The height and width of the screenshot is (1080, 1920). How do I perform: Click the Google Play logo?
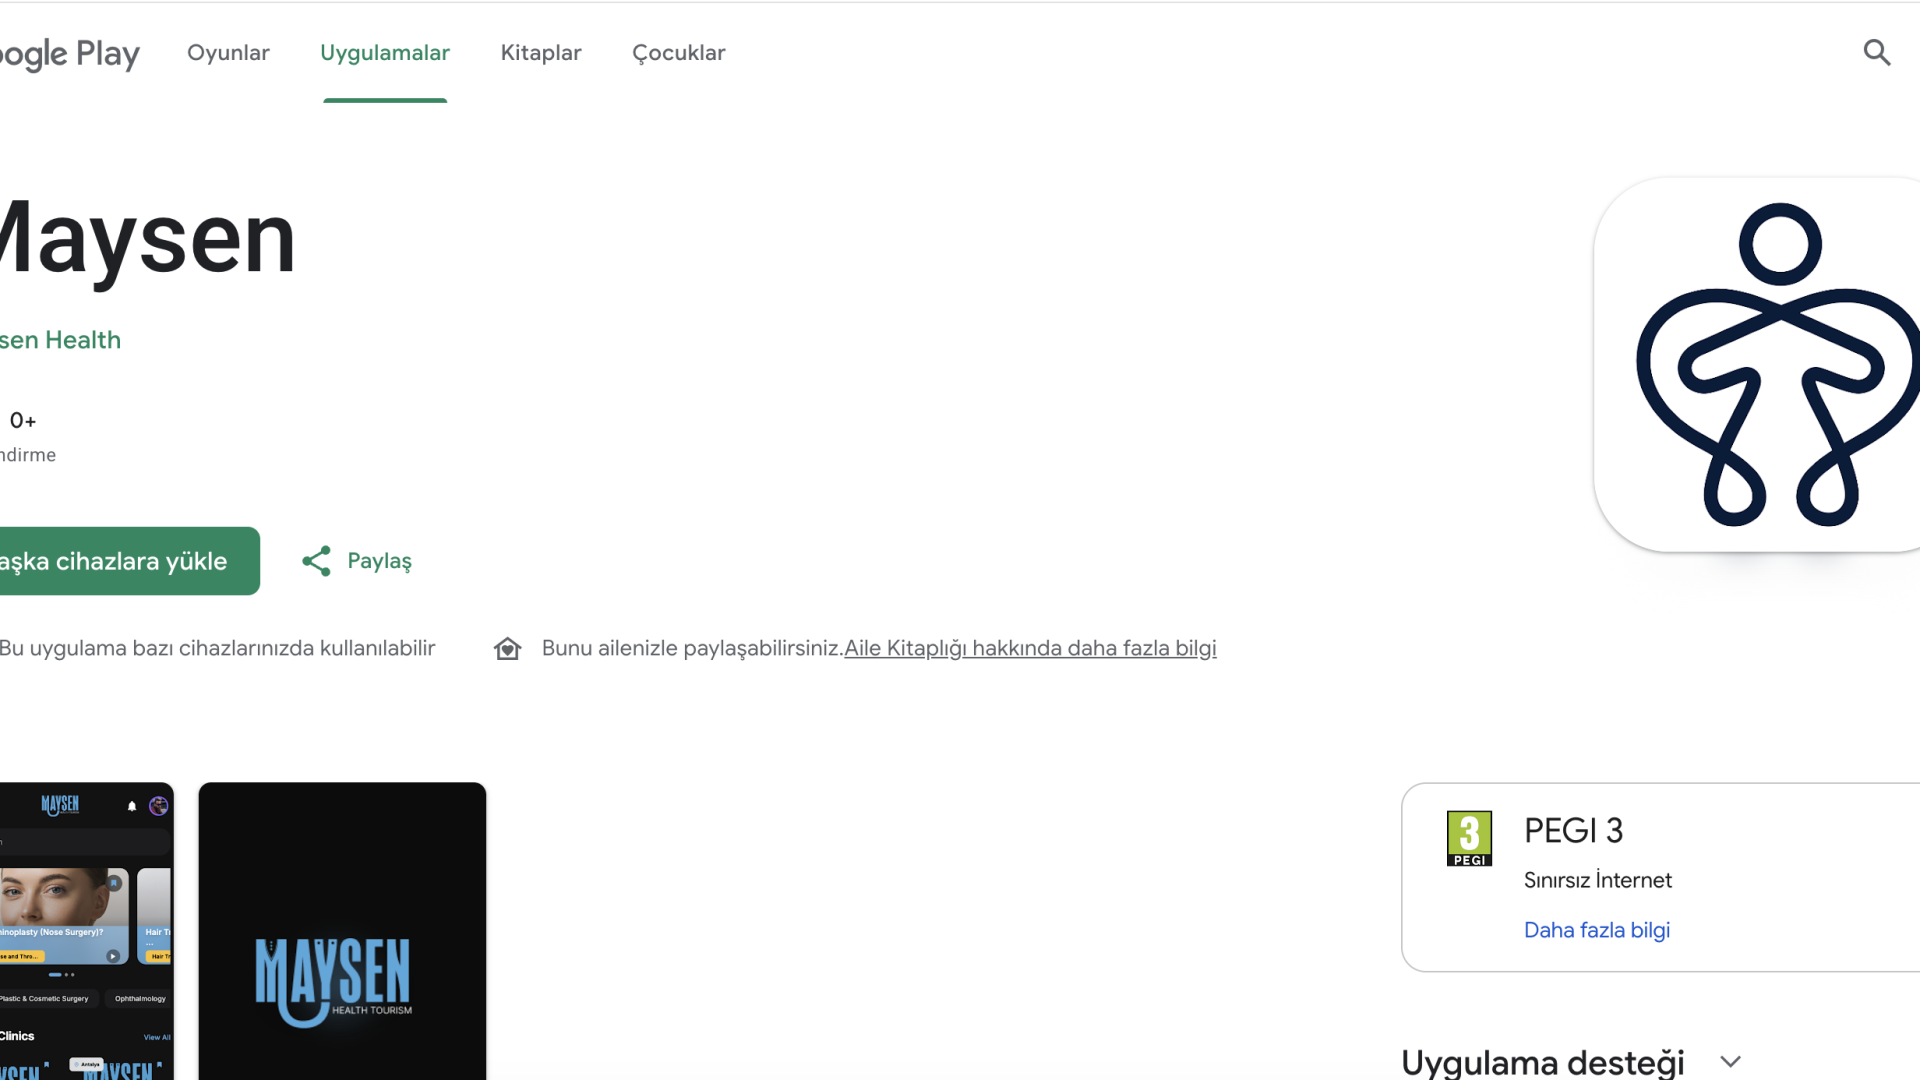[69, 53]
